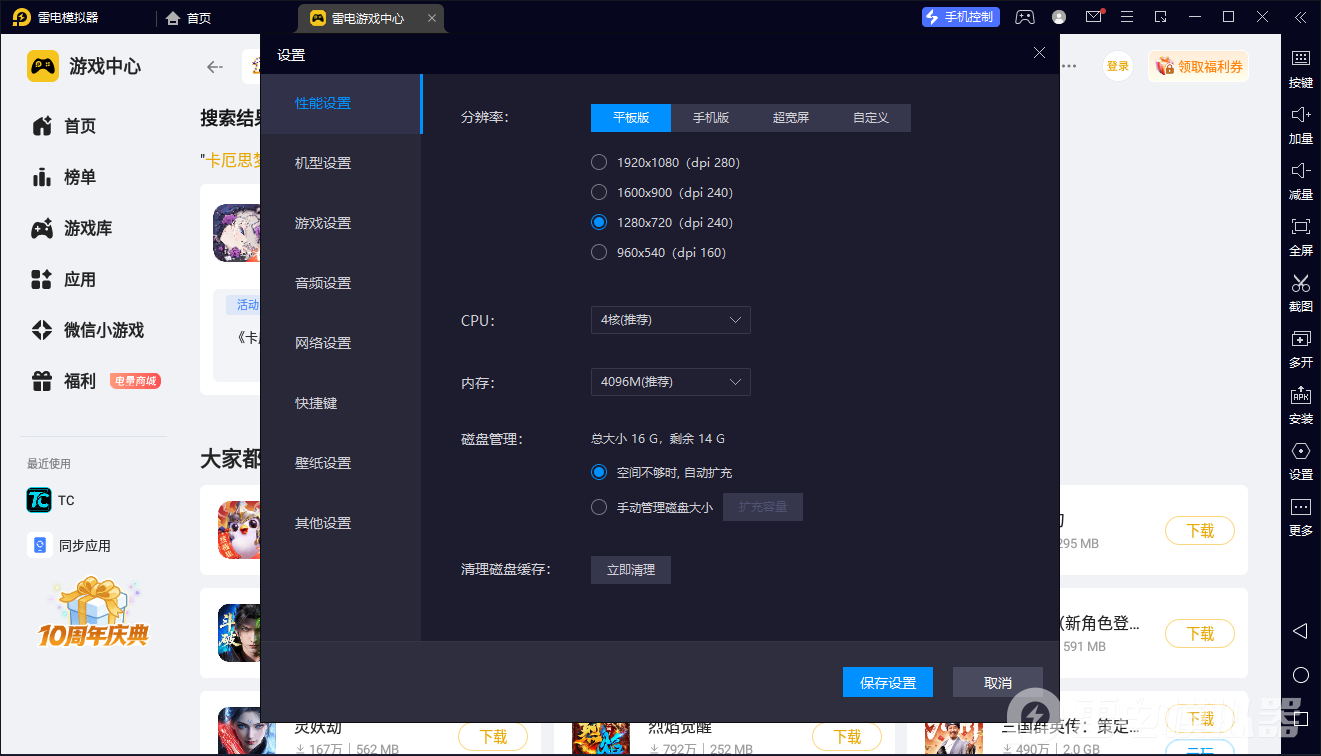Tap the Android back triangle icon
The height and width of the screenshot is (756, 1321).
[x=1300, y=631]
